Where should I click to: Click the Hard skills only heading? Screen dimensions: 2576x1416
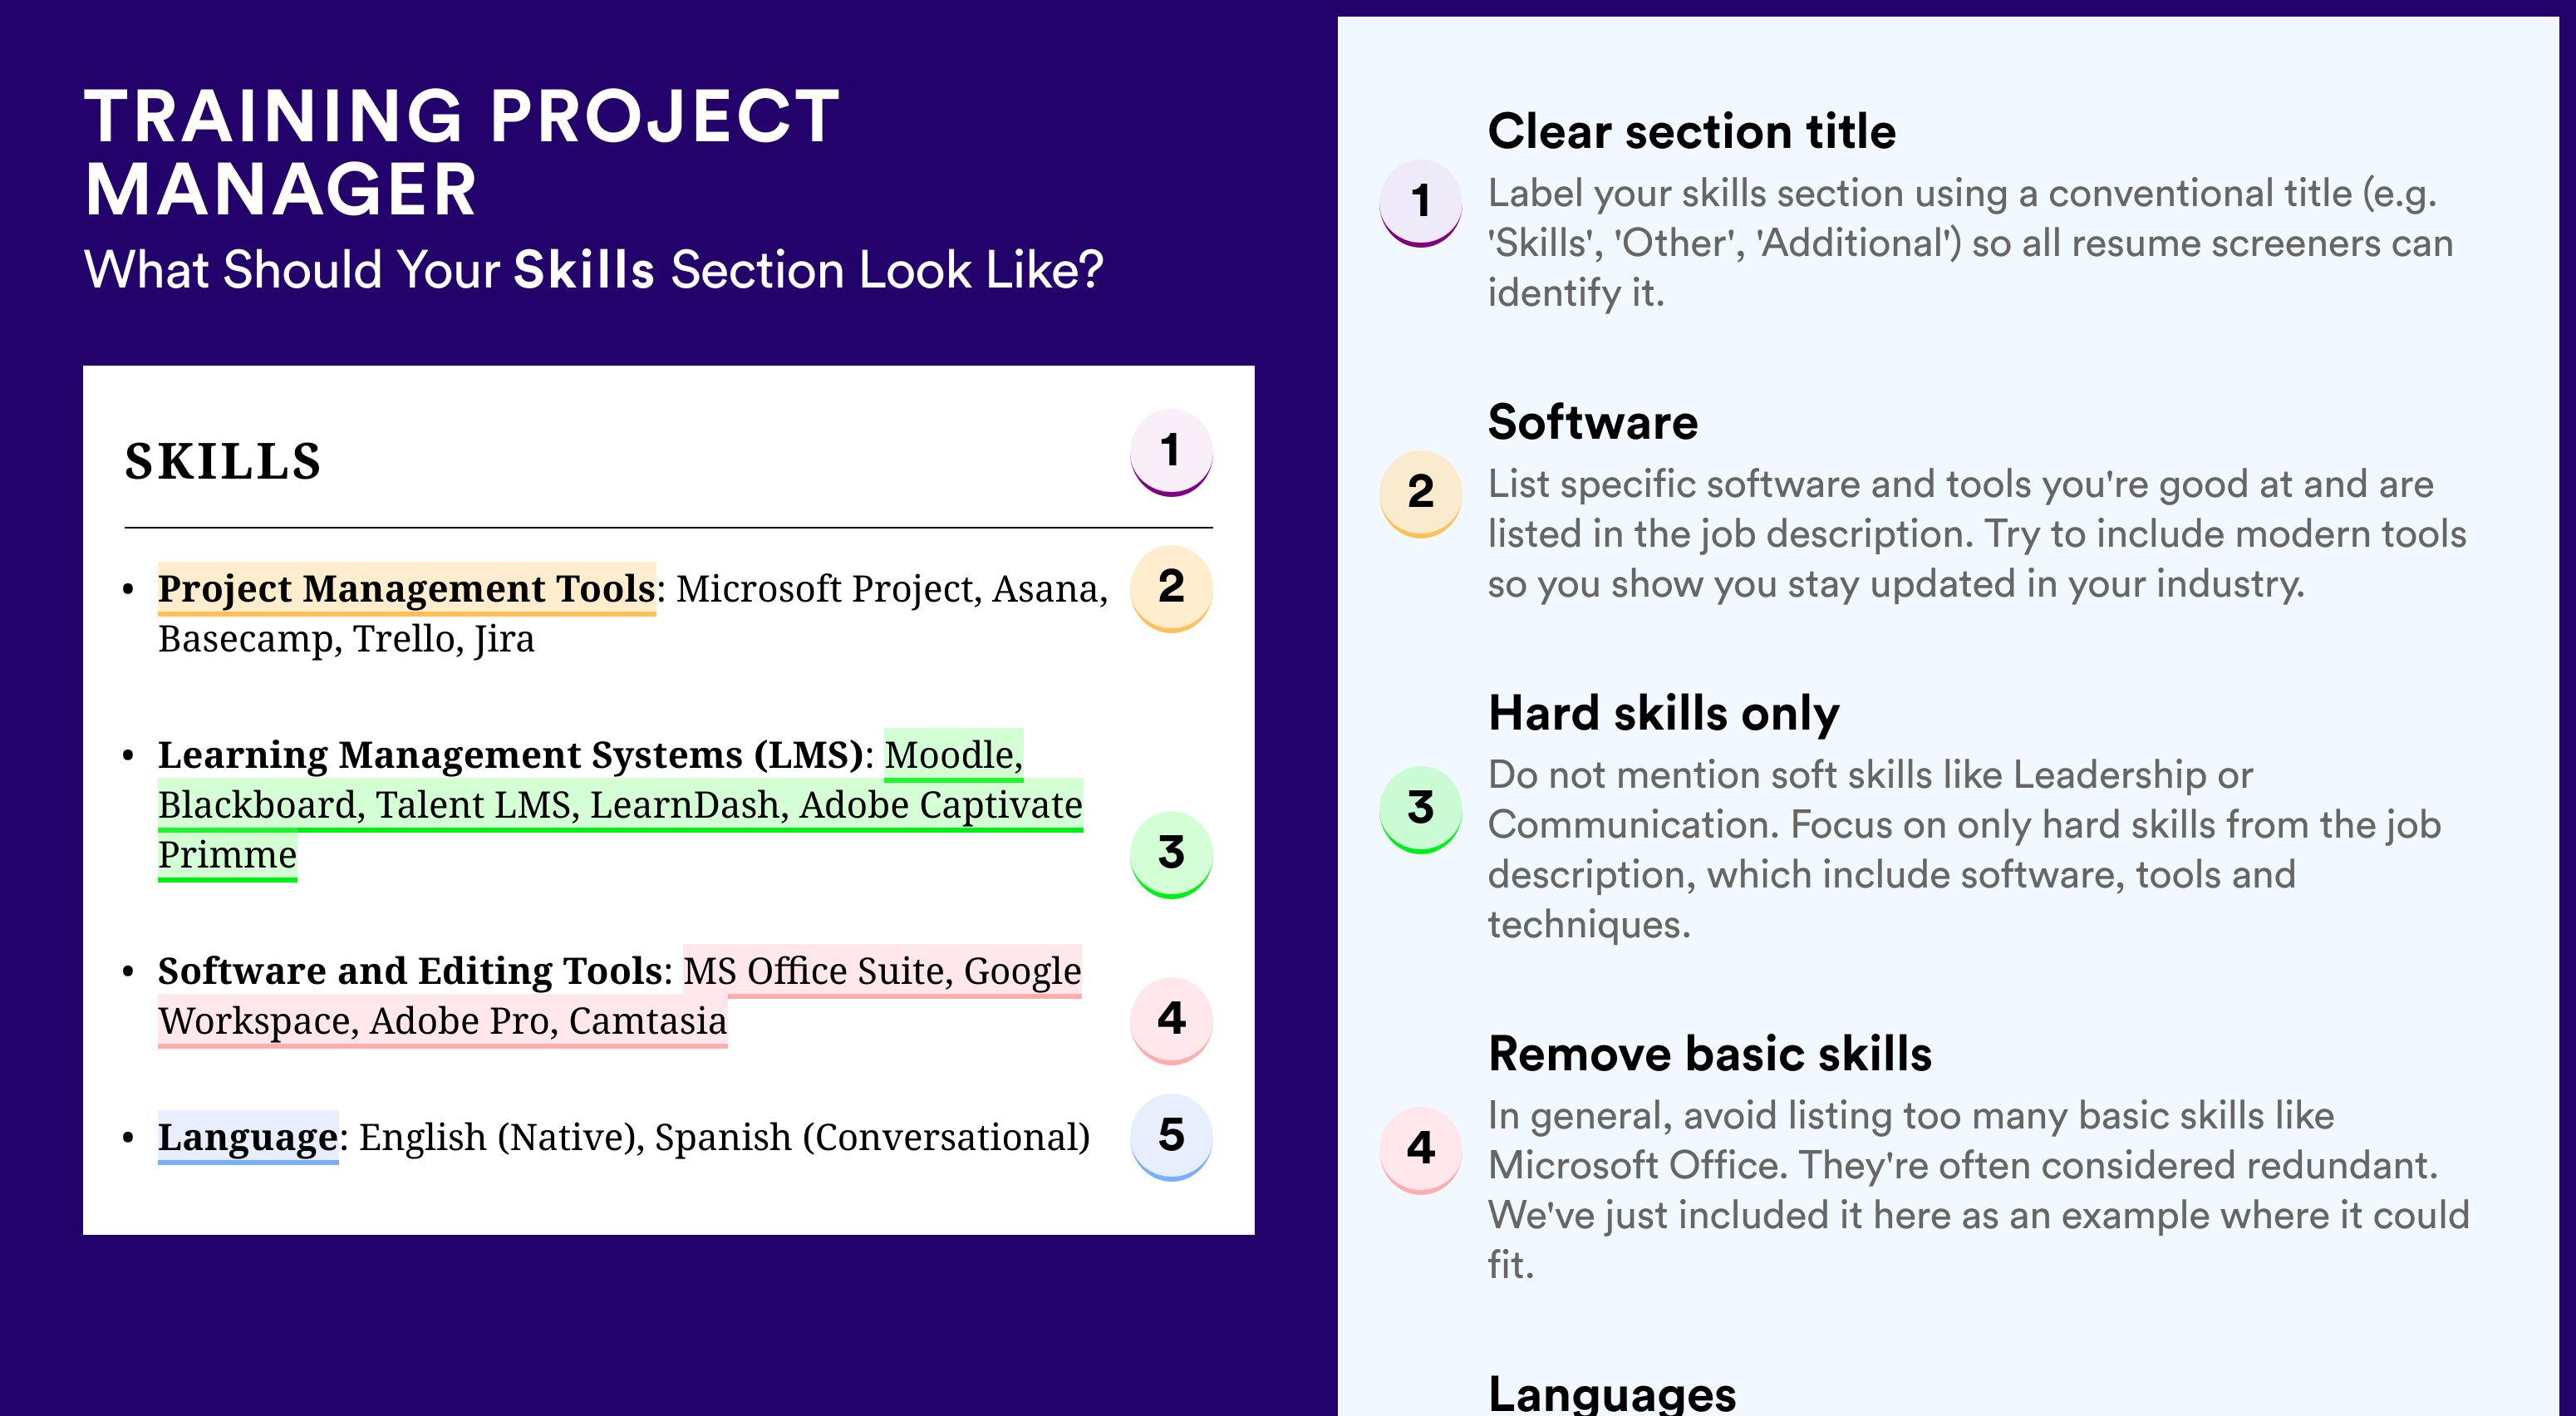[x=1664, y=714]
